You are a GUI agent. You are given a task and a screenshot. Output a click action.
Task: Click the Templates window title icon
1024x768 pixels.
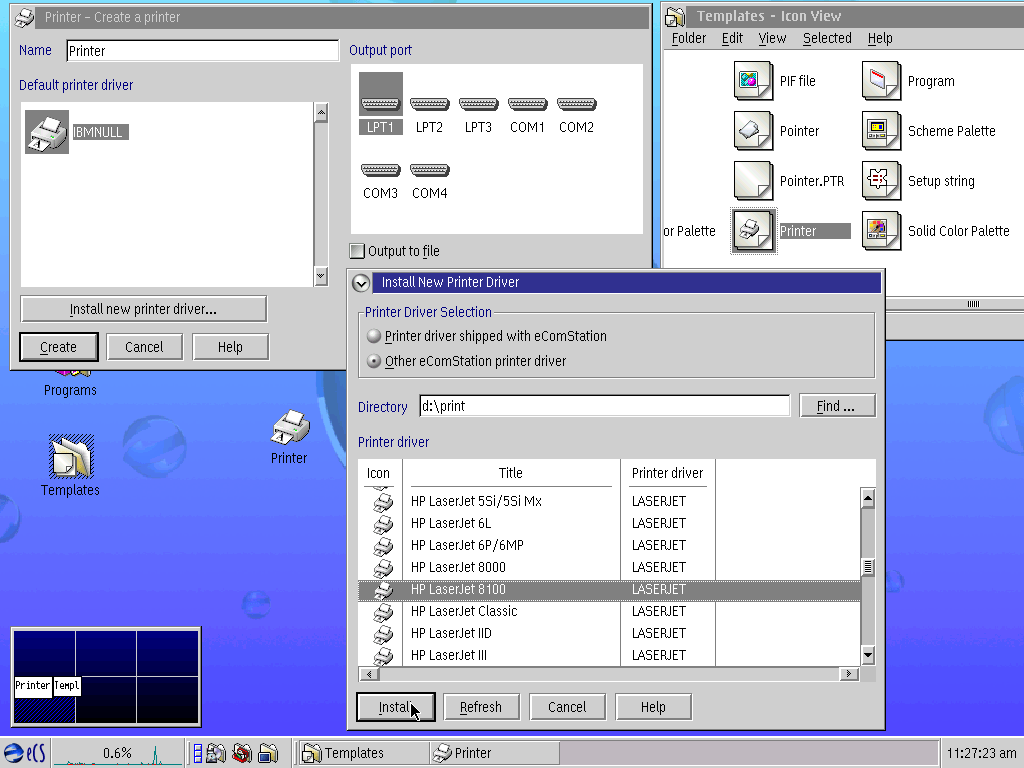(x=675, y=16)
